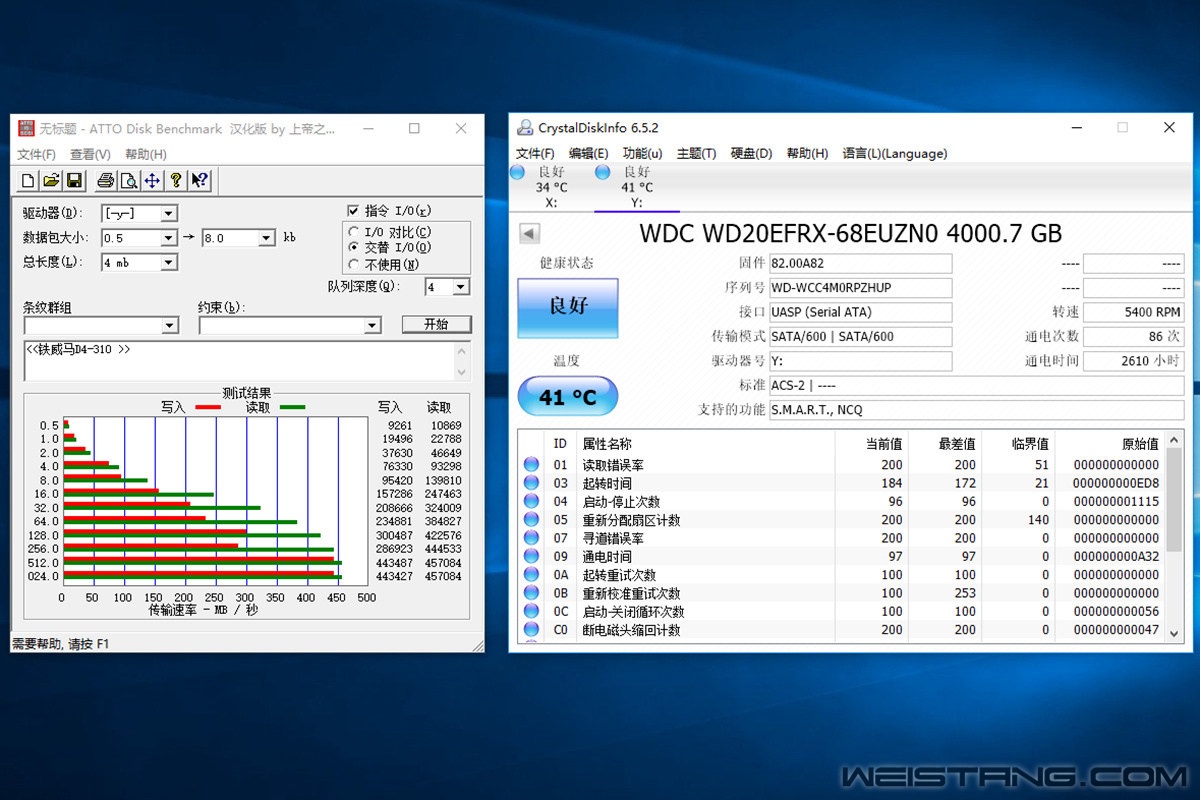
Task: Click scroll-up arrow of SMART attribute list
Action: tap(1175, 441)
